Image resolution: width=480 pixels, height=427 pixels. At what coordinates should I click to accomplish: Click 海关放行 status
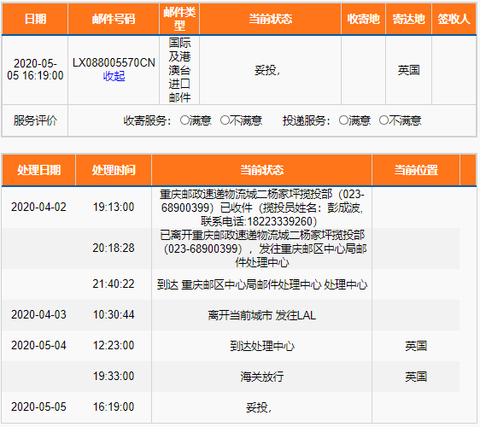tap(262, 377)
